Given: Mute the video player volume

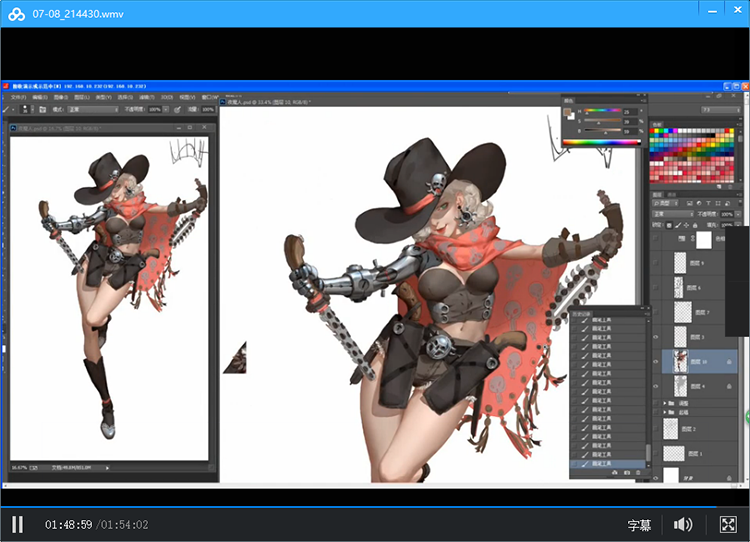Looking at the screenshot, I should (684, 524).
